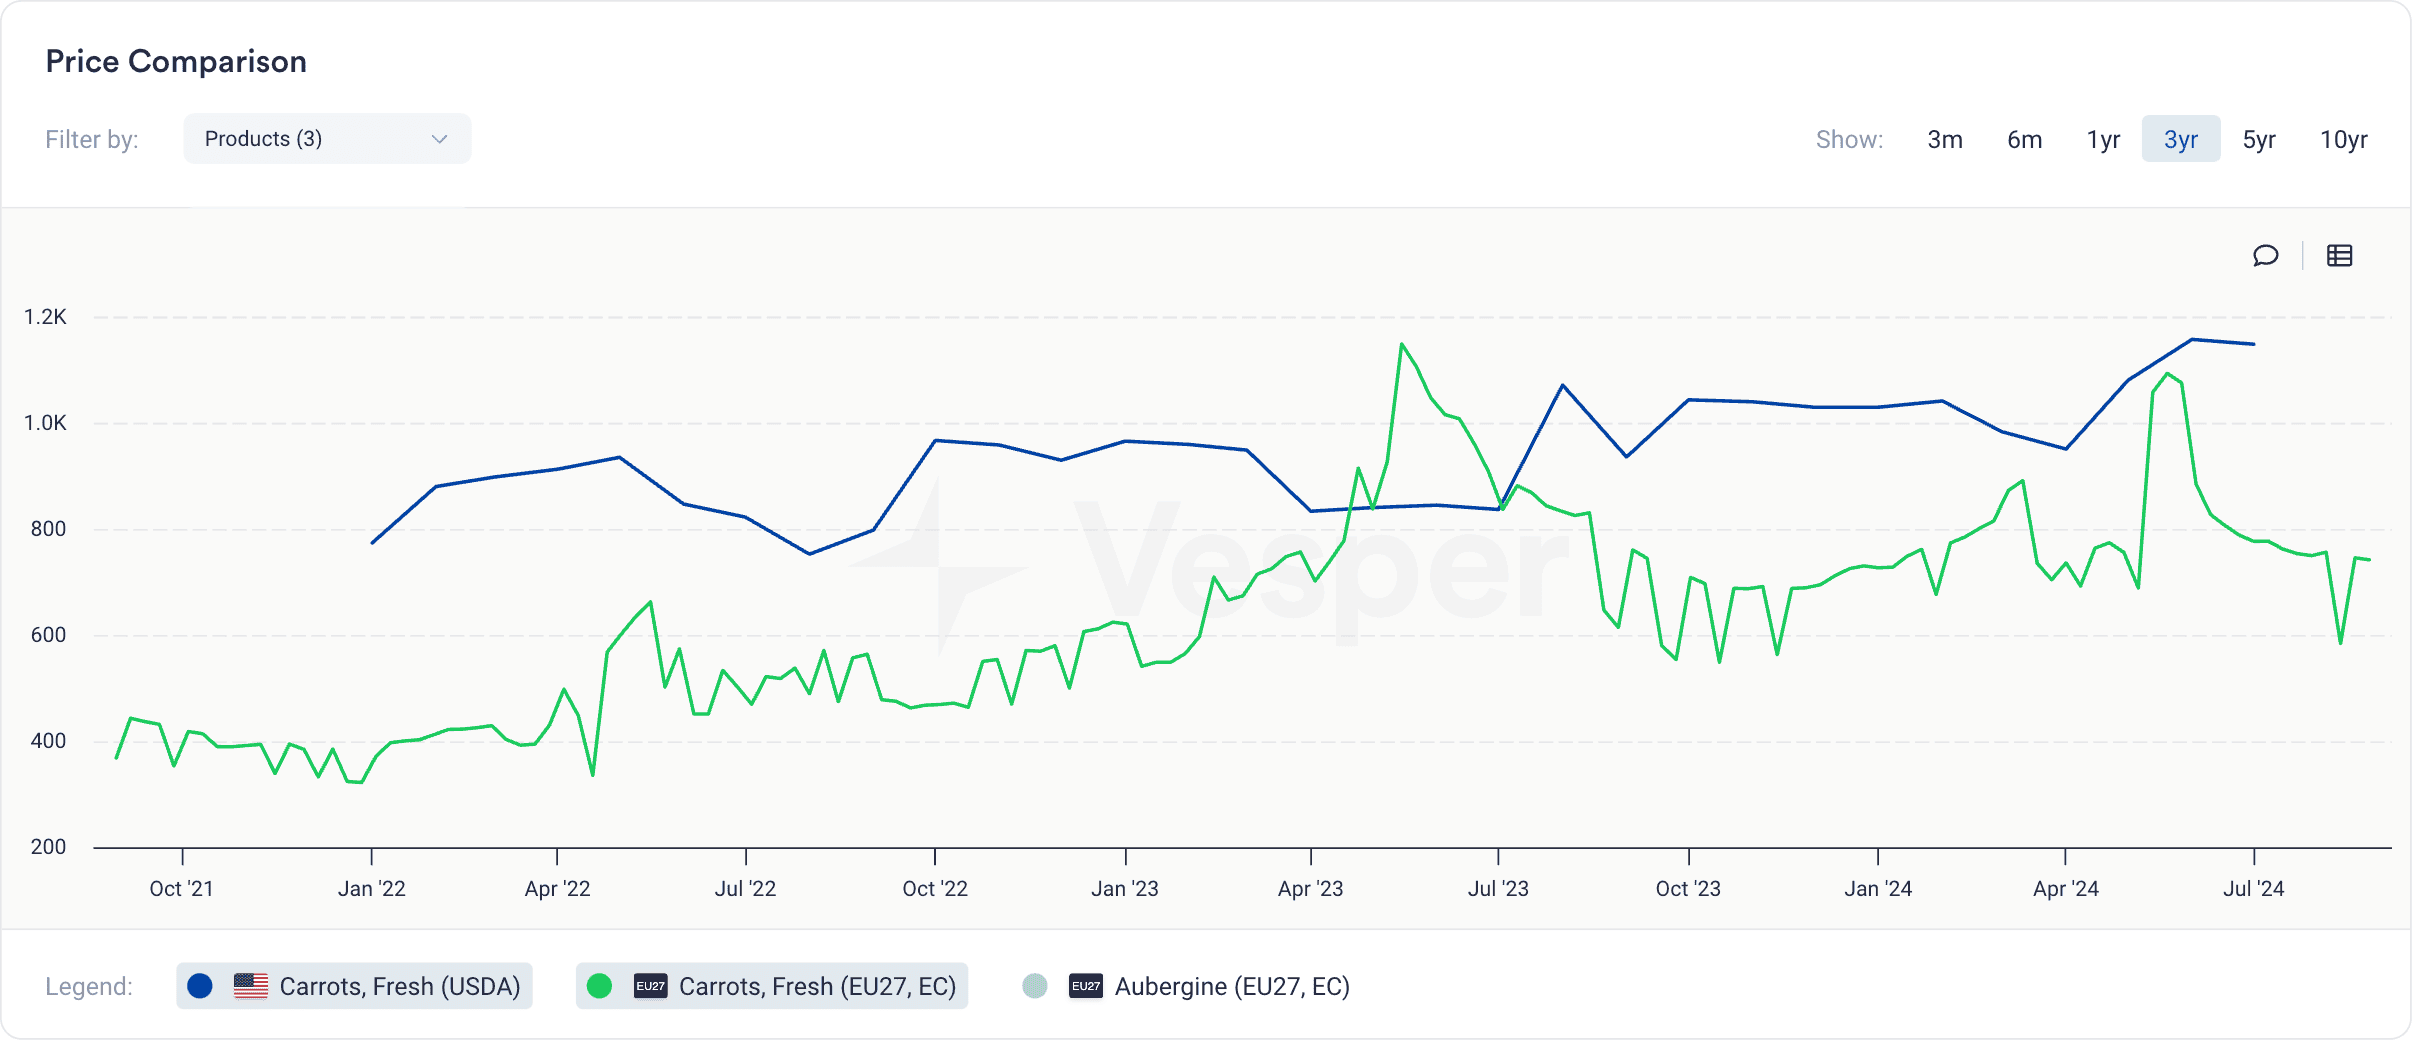This screenshot has height=1040, width=2412.
Task: Click the grey dot for Aubergine
Action: pyautogui.click(x=1035, y=986)
